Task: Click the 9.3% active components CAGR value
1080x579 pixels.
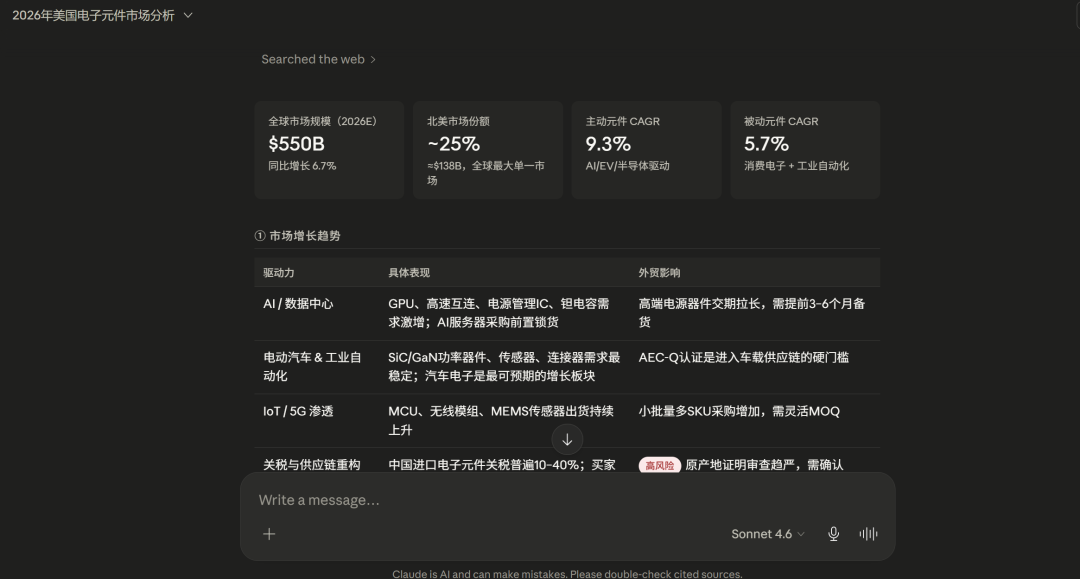Action: [608, 144]
